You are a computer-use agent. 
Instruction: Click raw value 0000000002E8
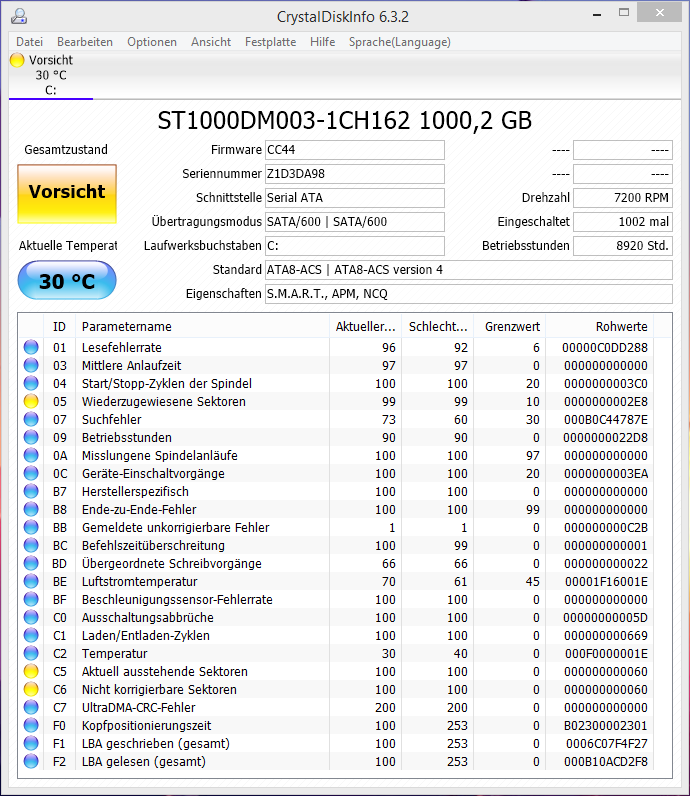coord(606,402)
